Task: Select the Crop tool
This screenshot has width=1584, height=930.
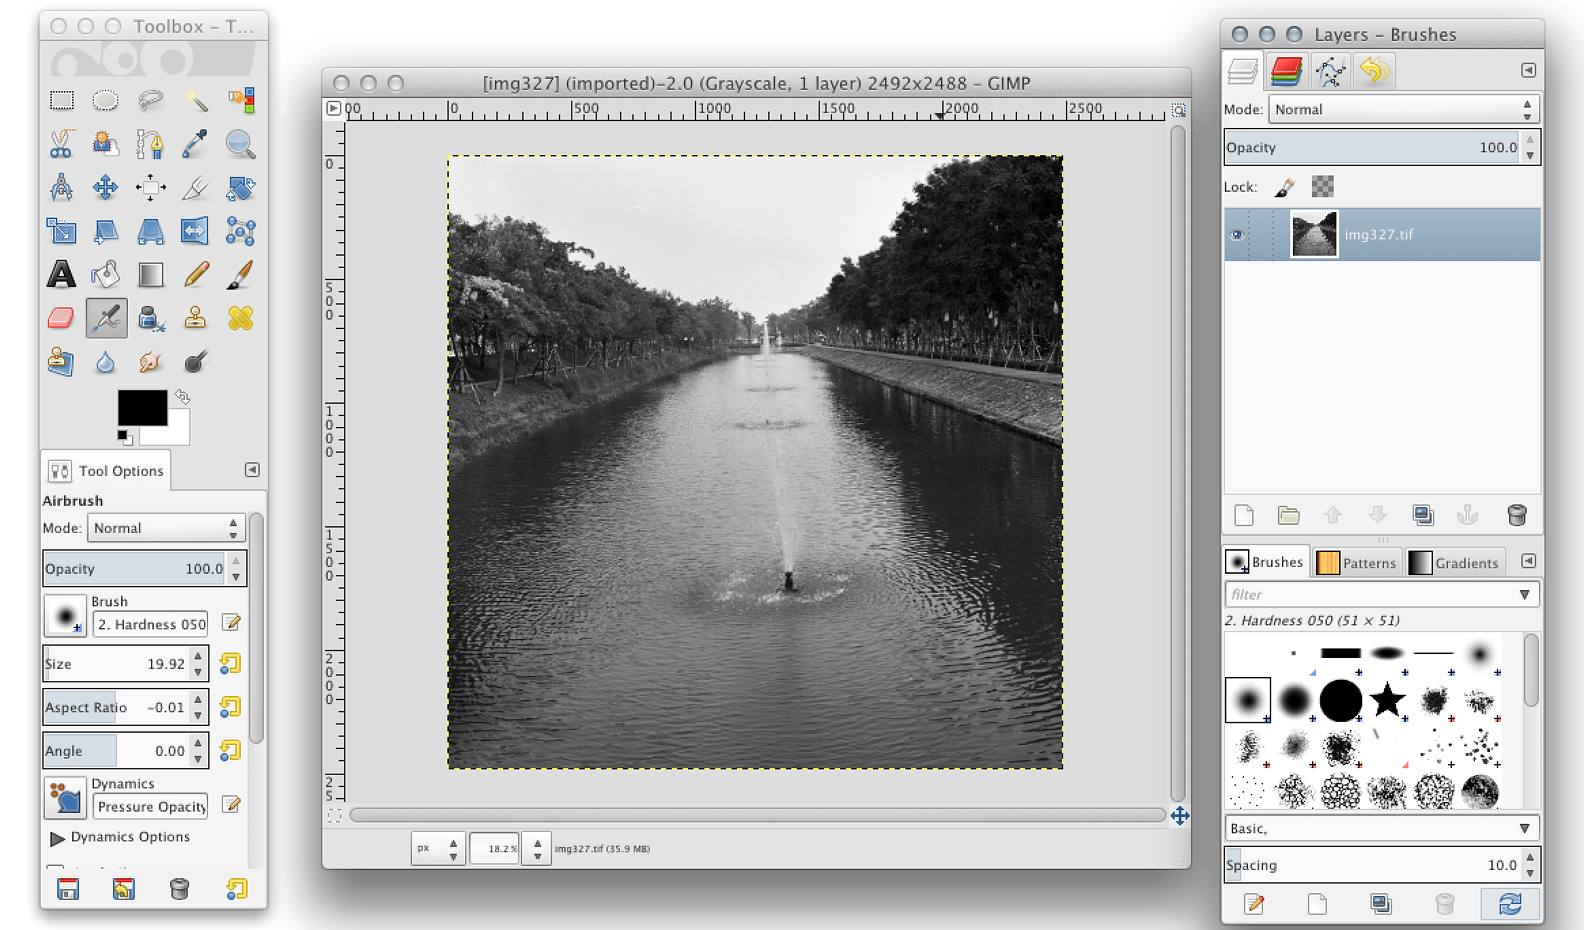Action: pyautogui.click(x=195, y=187)
